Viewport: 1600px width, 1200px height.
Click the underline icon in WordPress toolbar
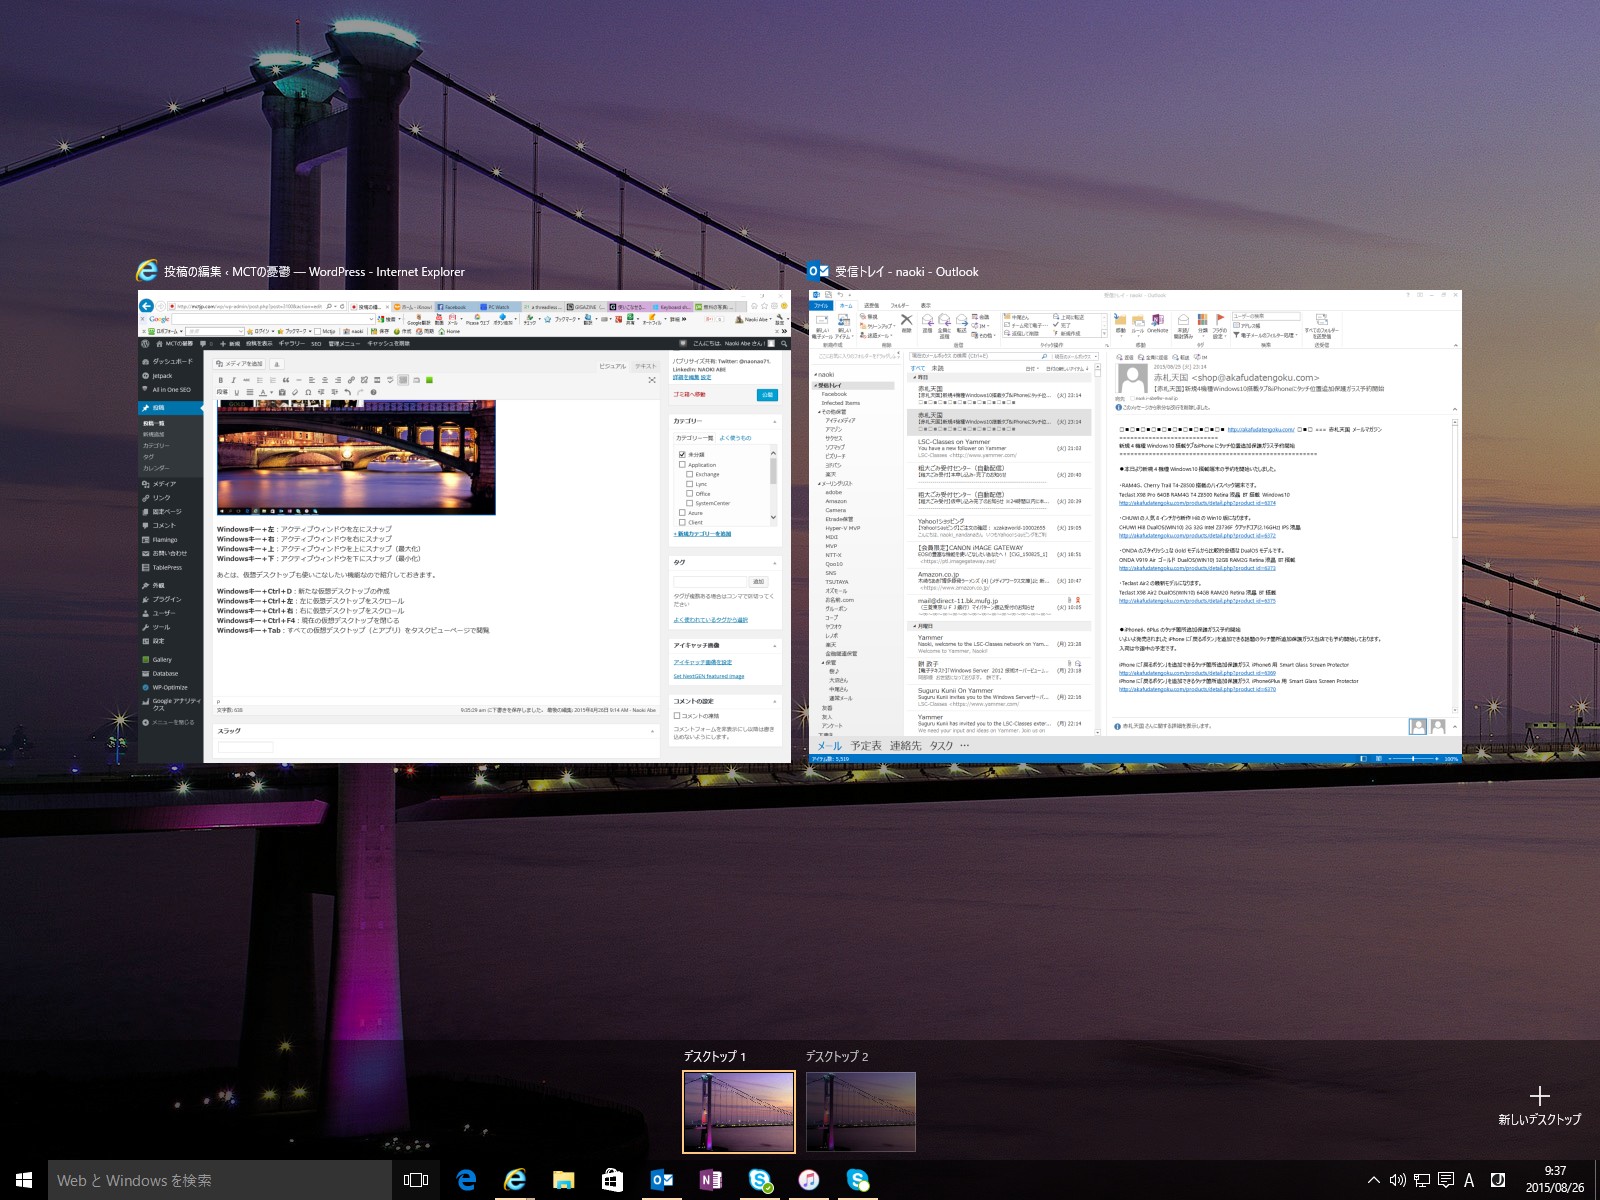coord(236,392)
